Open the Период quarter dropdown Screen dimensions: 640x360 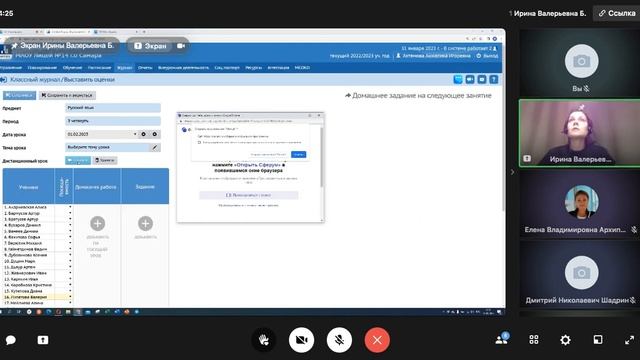tap(113, 121)
